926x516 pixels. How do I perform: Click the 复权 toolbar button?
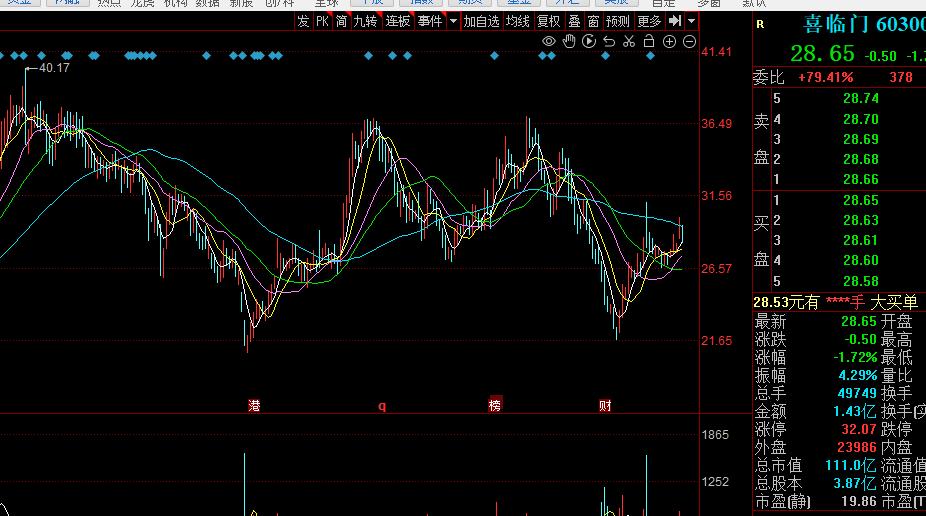[x=548, y=21]
